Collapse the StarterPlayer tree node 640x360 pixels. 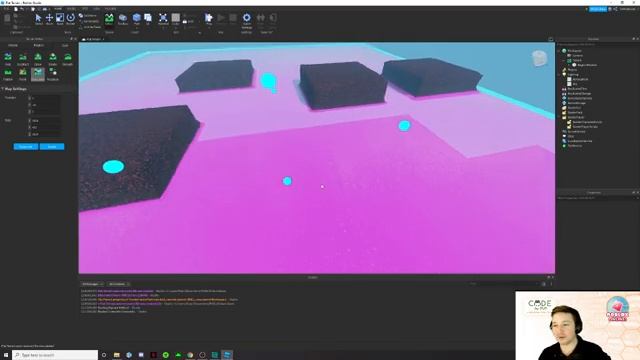(x=559, y=117)
